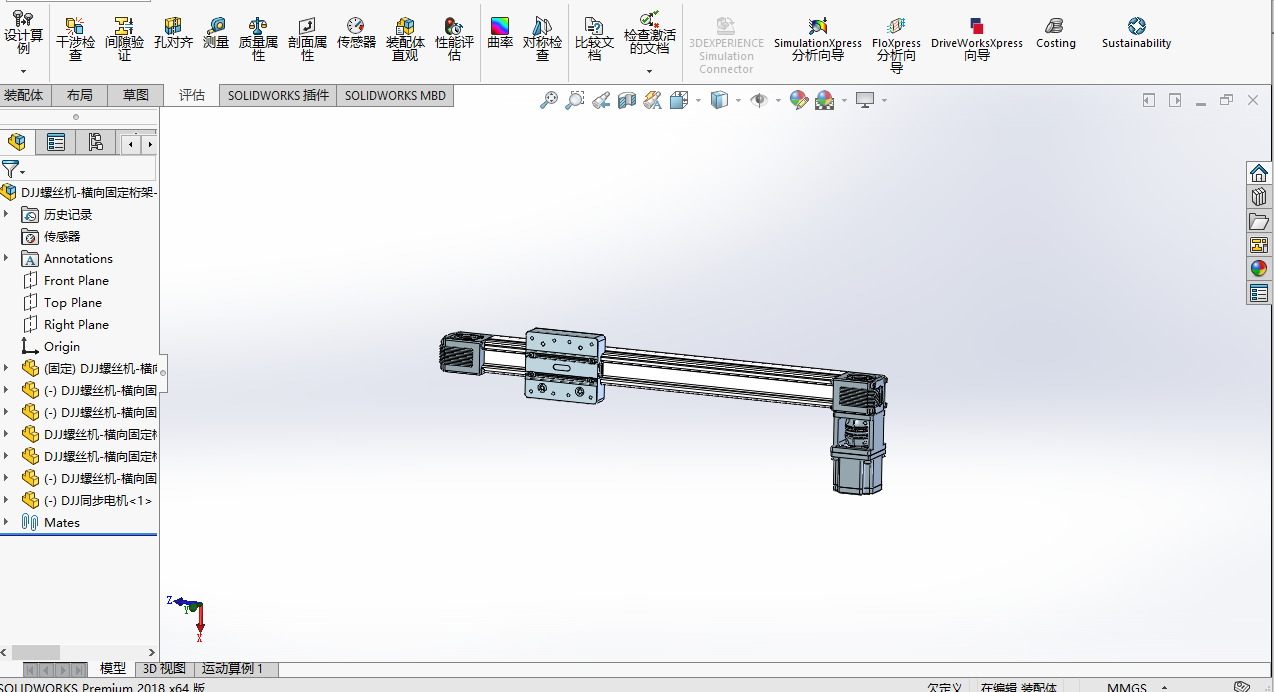Expand the Annotations tree node
The height and width of the screenshot is (692, 1274).
coord(6,258)
